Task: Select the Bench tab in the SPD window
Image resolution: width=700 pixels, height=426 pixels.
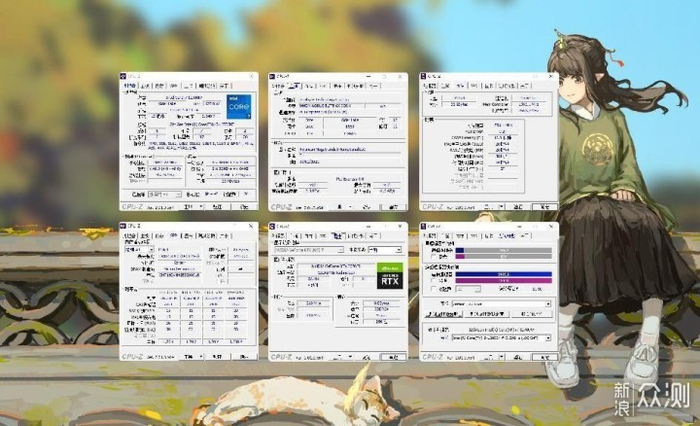Action: pyautogui.click(x=206, y=236)
